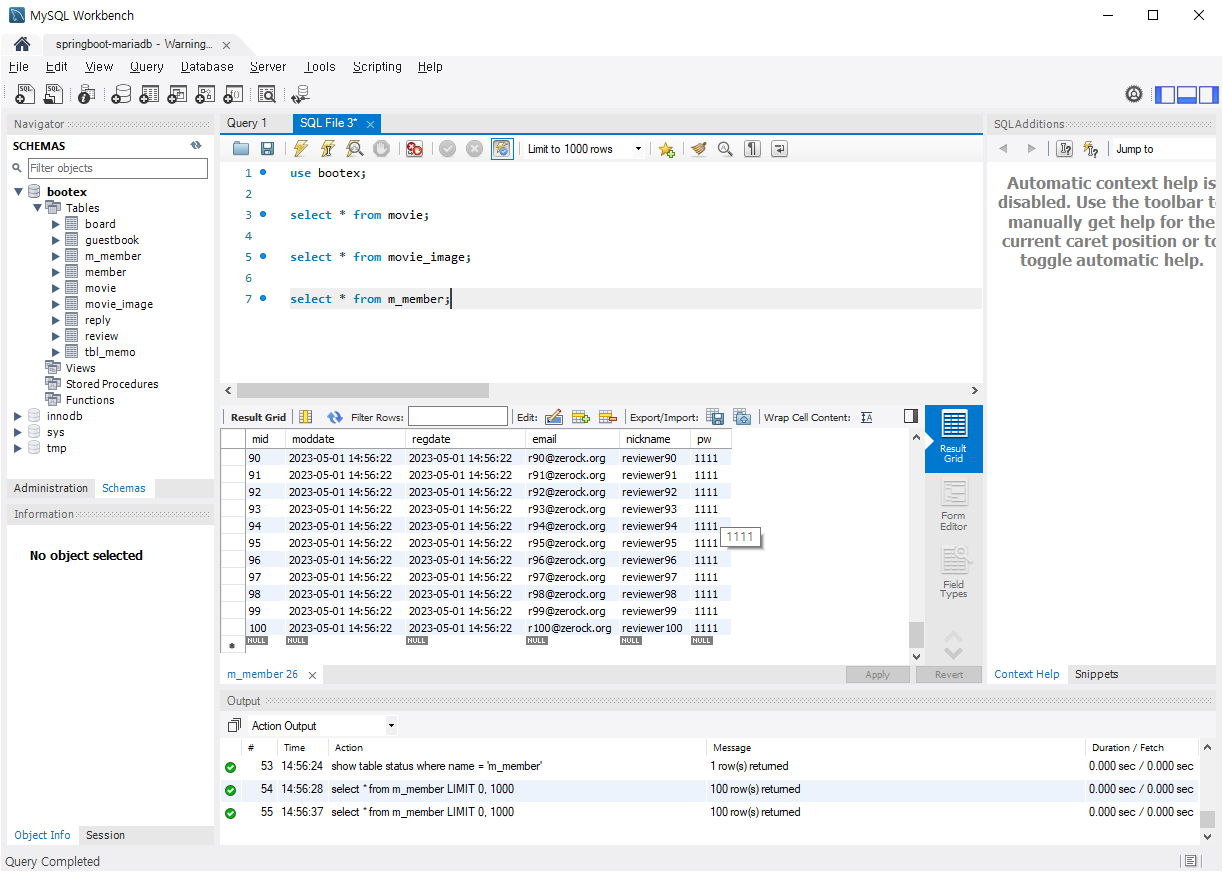Open find panel magnifier icon

click(x=725, y=149)
